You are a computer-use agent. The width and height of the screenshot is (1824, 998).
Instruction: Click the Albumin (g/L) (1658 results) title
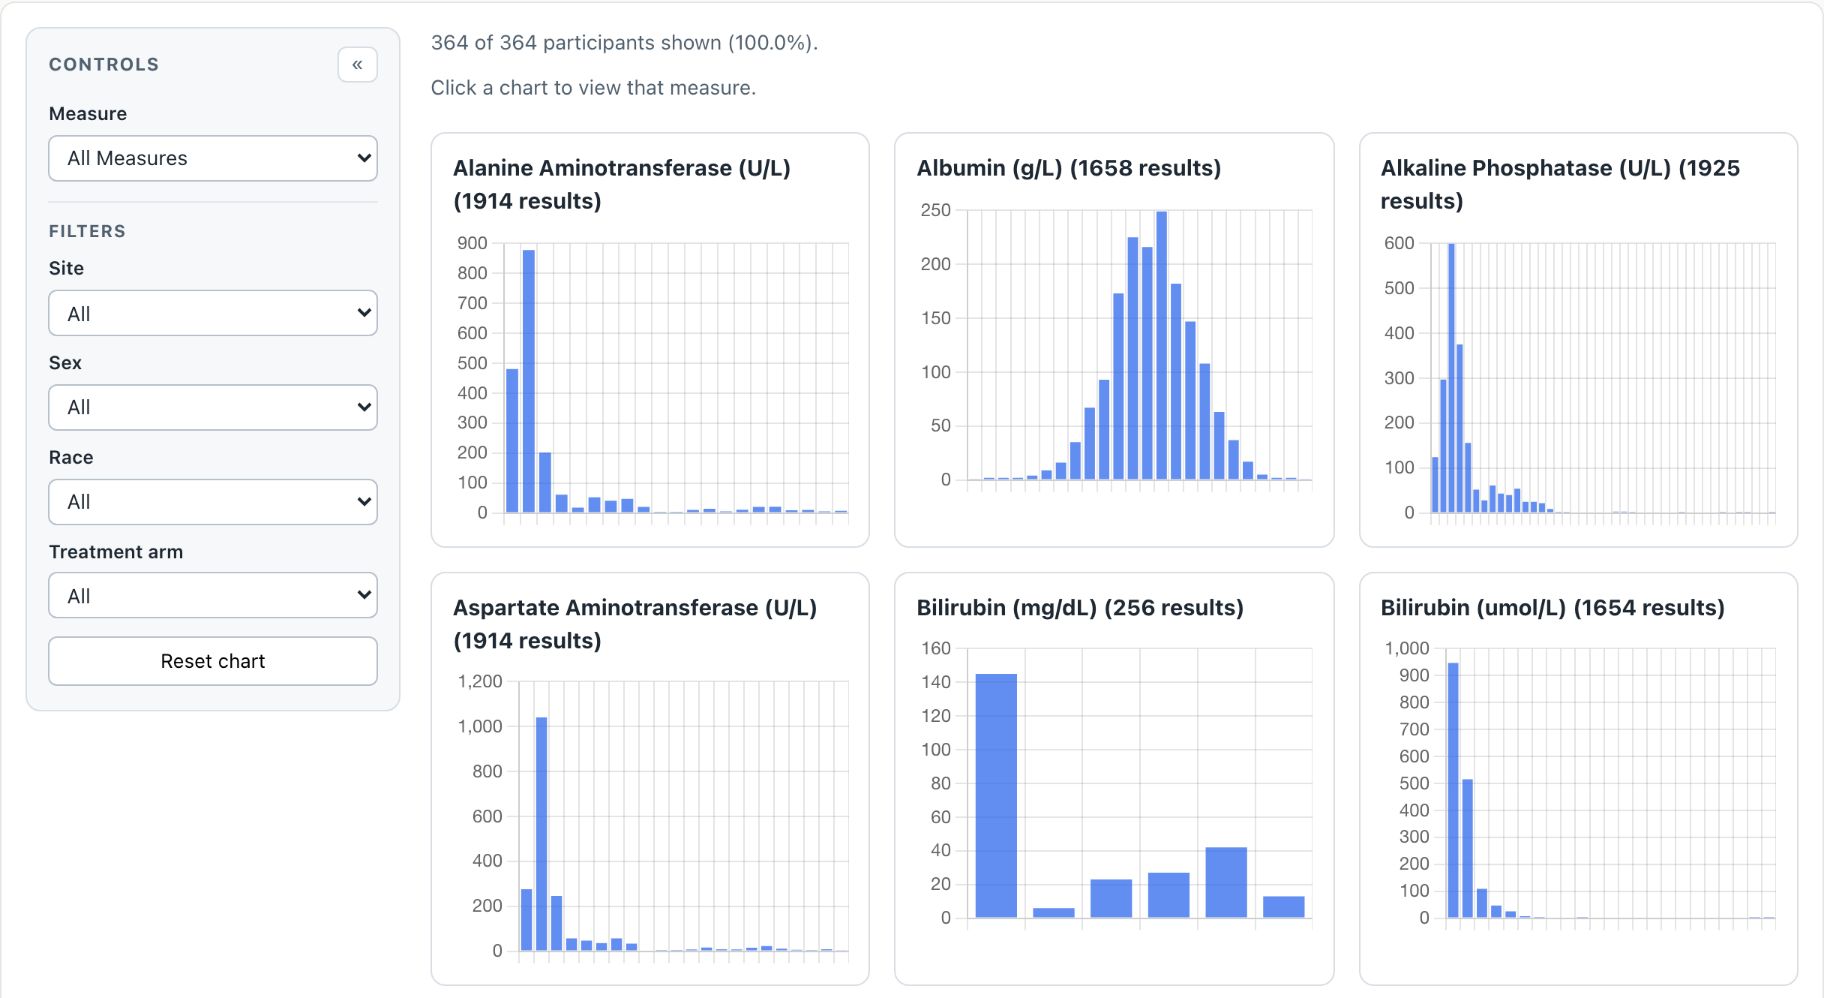point(1069,168)
